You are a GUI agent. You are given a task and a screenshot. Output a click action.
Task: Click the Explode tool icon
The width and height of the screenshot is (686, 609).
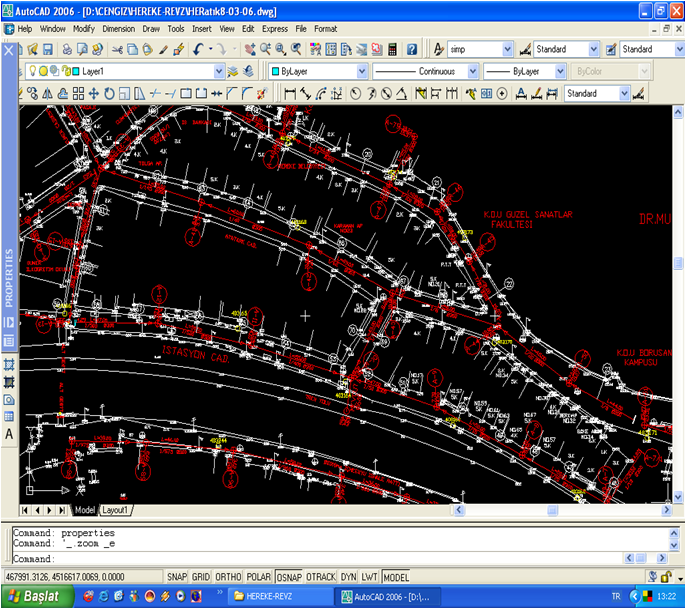pos(262,93)
